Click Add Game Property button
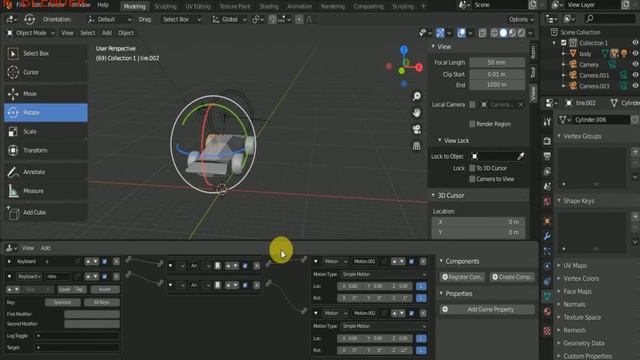Viewport: 640px width, 360px height. [487, 309]
